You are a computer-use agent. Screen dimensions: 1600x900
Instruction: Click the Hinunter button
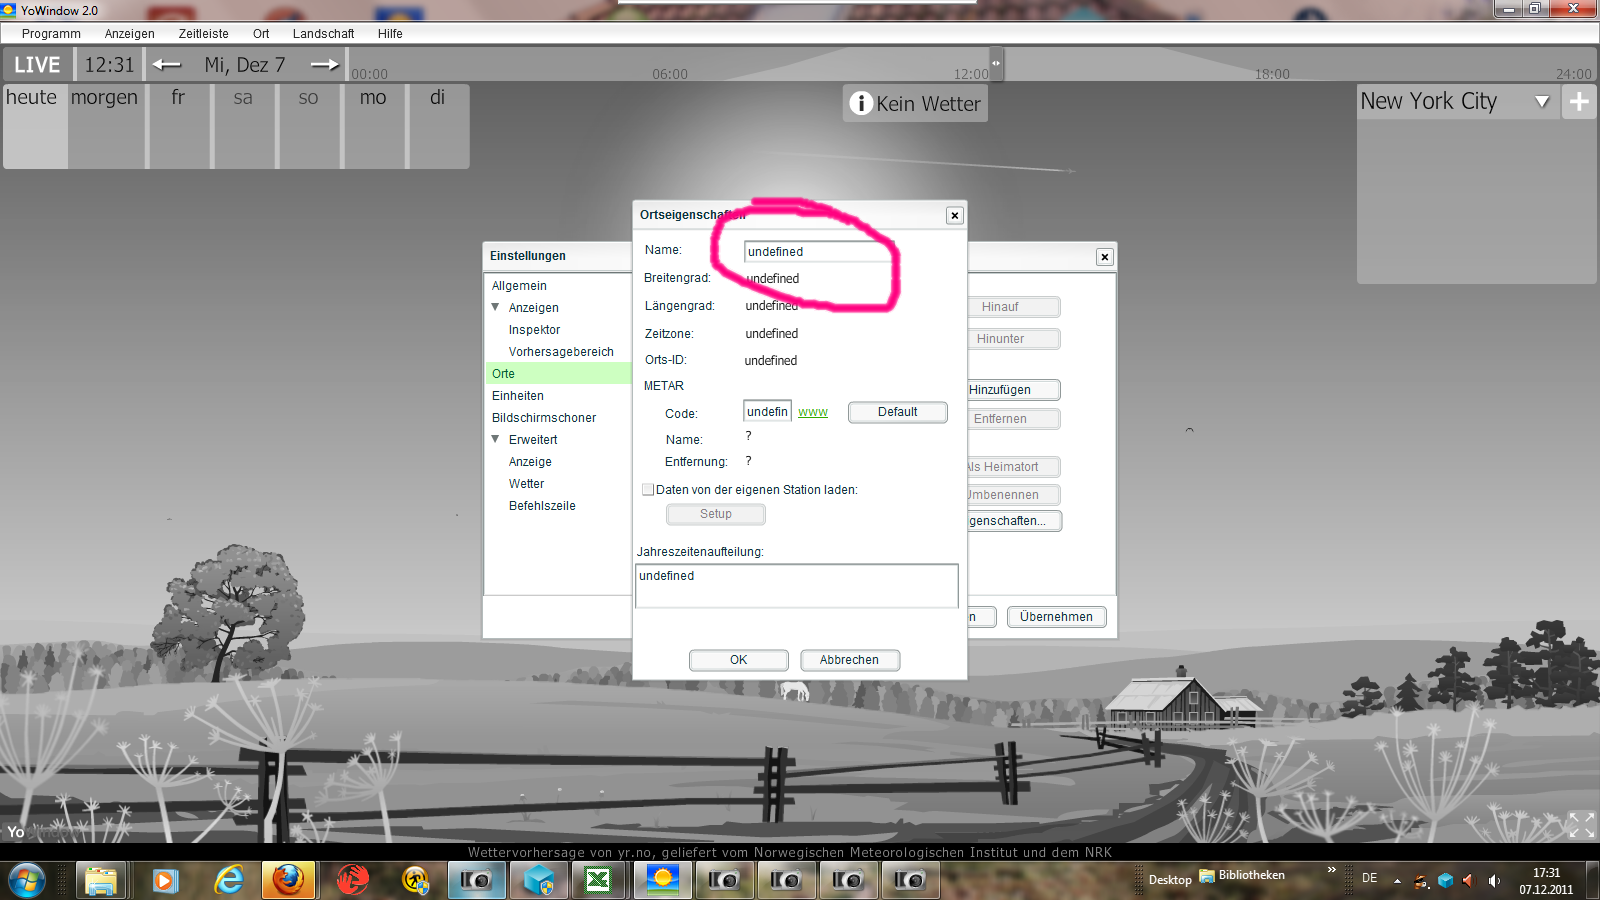click(x=1014, y=339)
